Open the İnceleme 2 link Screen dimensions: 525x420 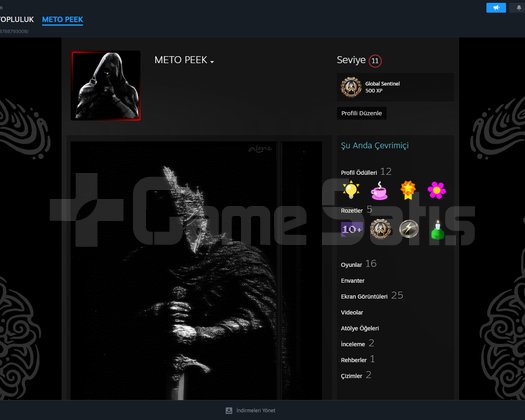pyautogui.click(x=357, y=343)
